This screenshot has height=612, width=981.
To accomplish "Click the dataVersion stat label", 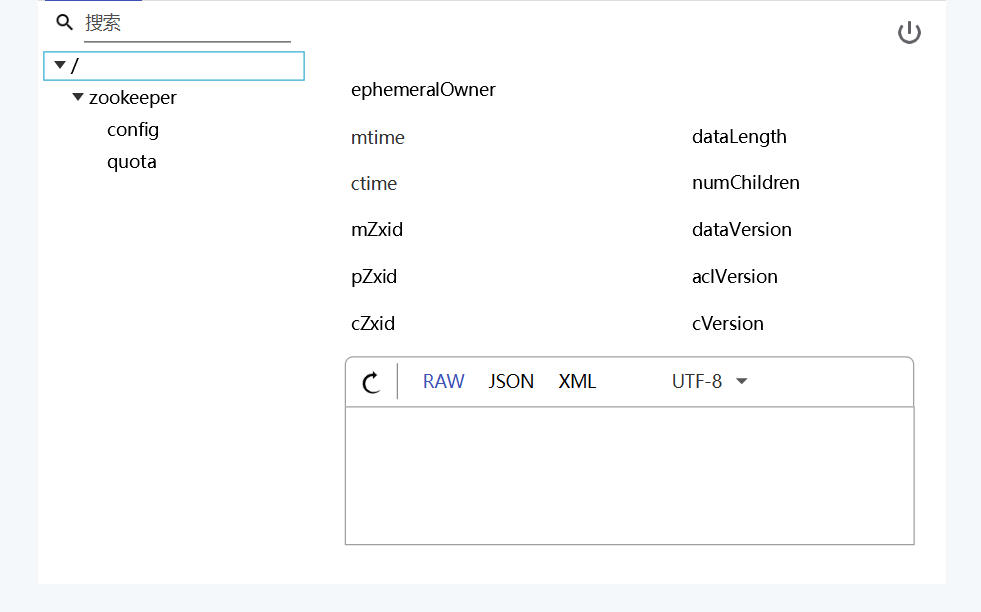I will click(x=741, y=229).
